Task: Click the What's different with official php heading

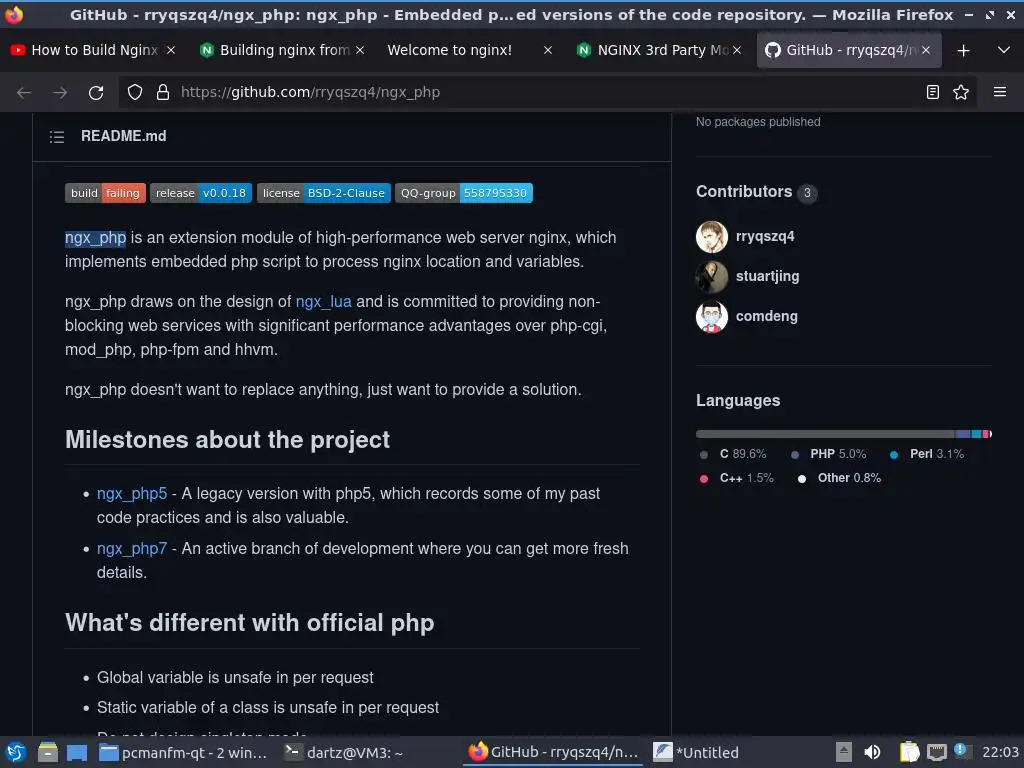Action: (249, 623)
